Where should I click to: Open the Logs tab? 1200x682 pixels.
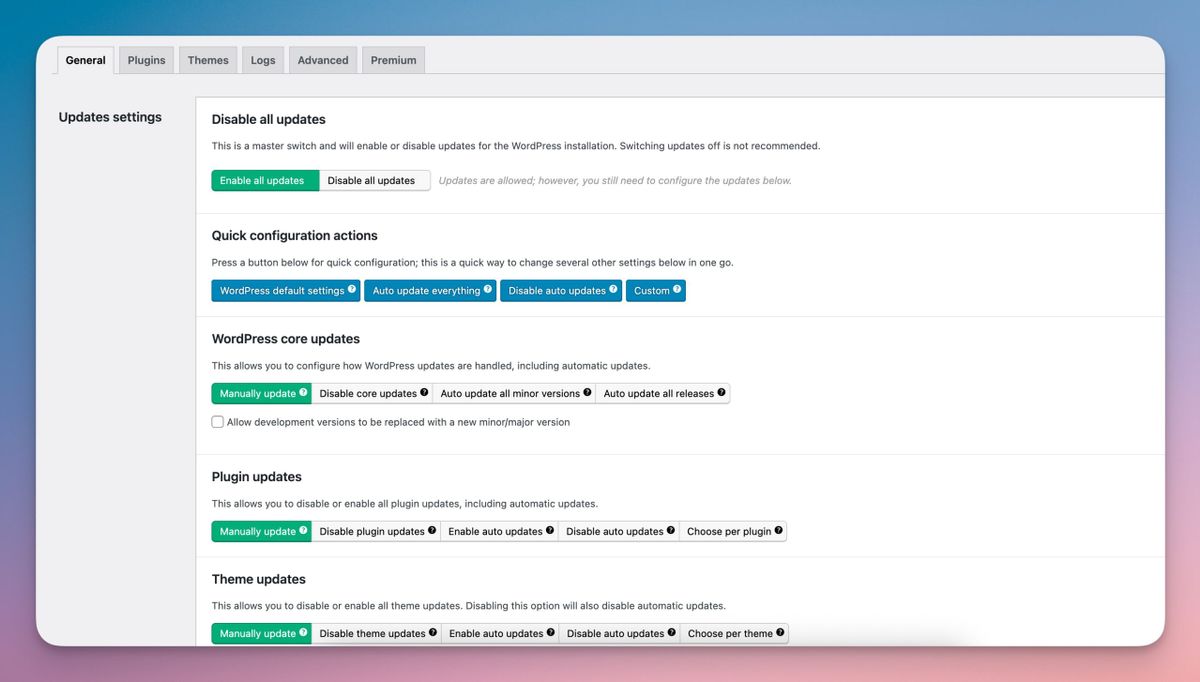pos(263,60)
